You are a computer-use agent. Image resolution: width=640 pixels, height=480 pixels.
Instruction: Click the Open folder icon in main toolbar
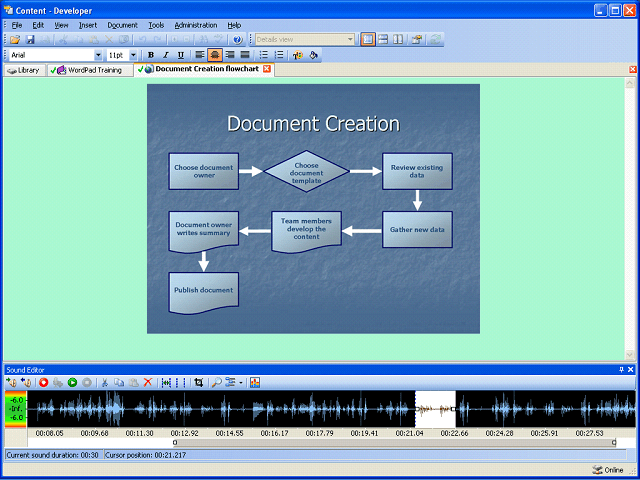point(15,39)
